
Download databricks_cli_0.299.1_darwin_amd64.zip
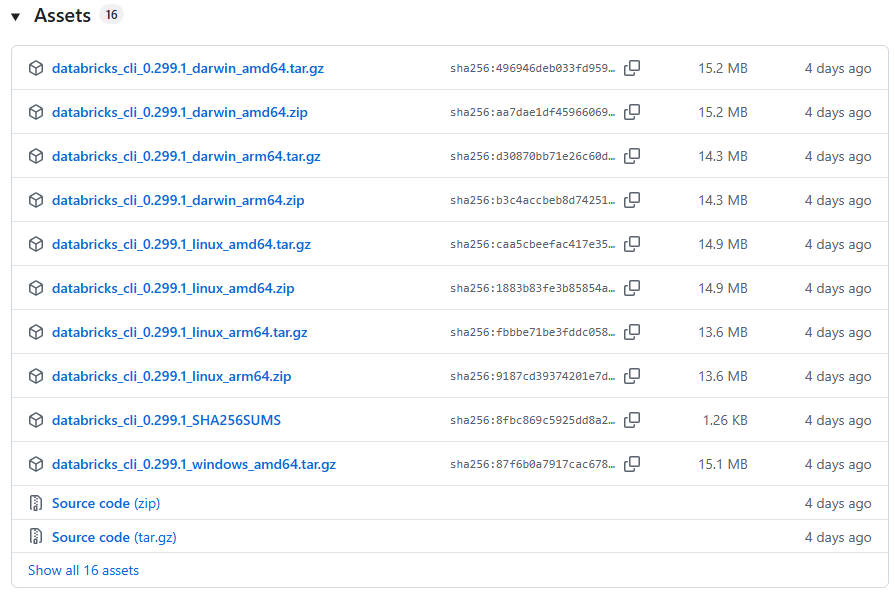[180, 112]
